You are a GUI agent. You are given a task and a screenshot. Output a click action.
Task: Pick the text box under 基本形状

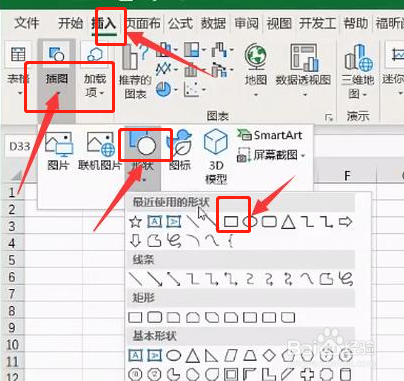(x=135, y=355)
